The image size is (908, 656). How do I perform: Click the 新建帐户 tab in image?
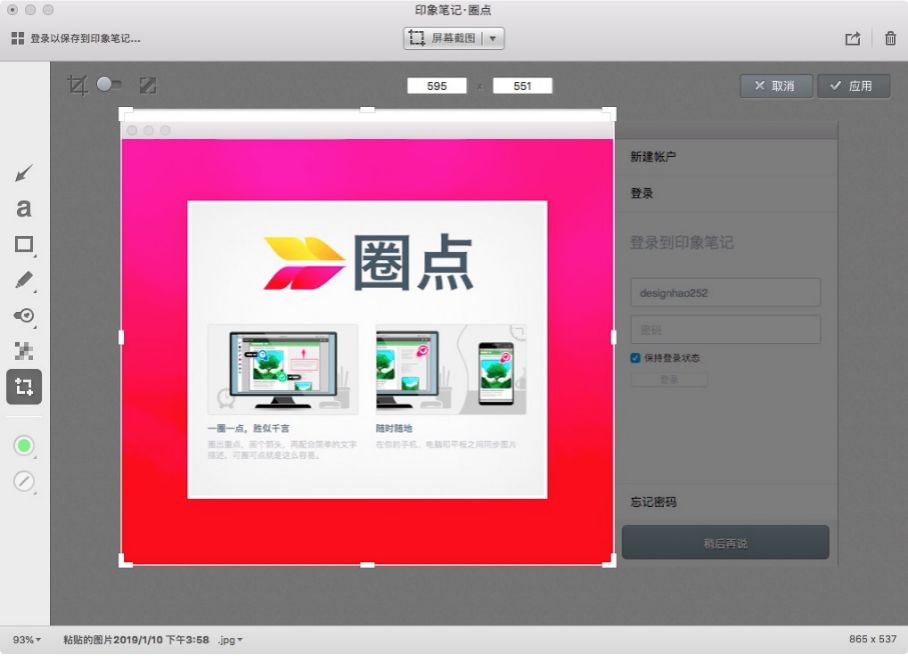[x=653, y=156]
